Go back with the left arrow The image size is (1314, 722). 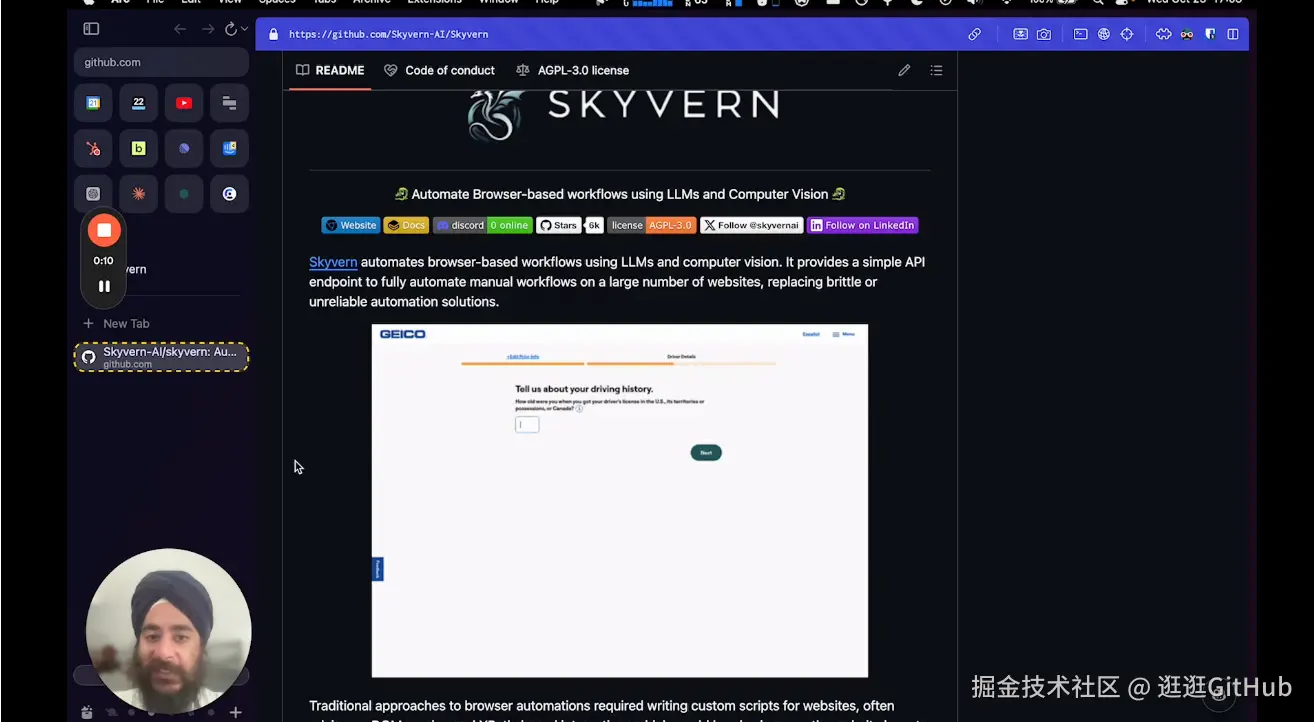pyautogui.click(x=180, y=29)
